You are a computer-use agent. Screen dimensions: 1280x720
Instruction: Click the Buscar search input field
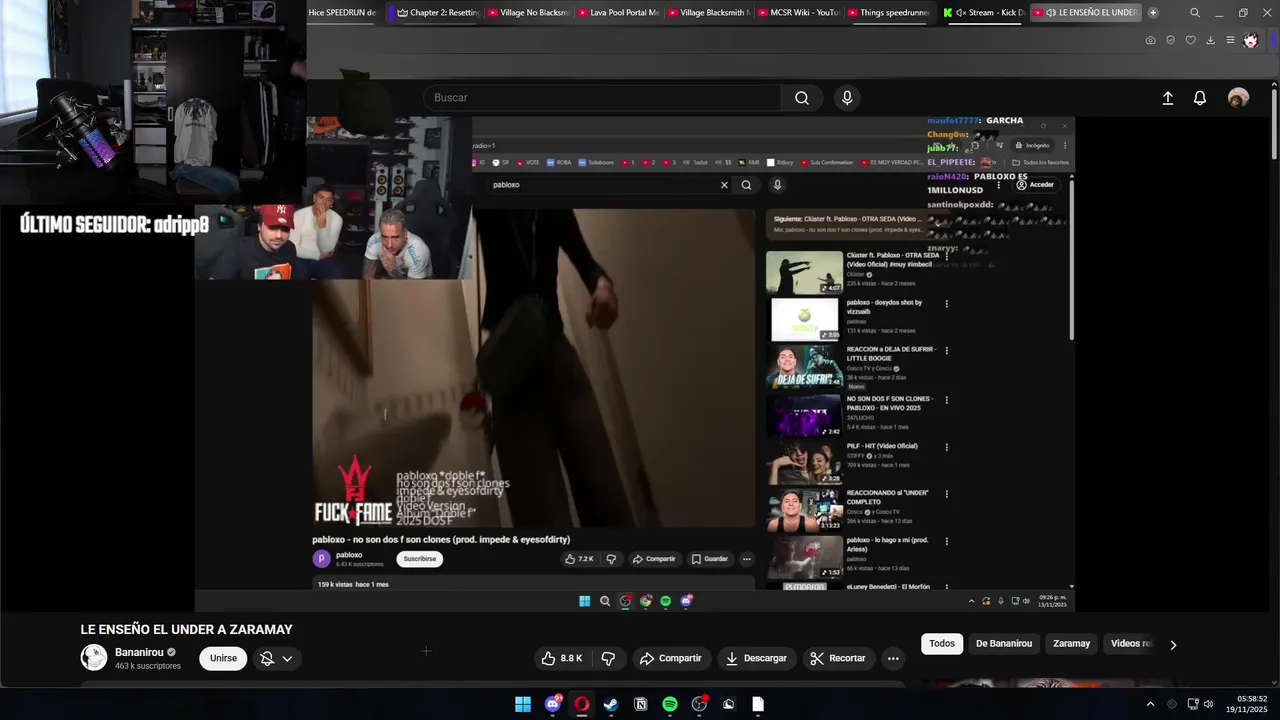tap(602, 98)
